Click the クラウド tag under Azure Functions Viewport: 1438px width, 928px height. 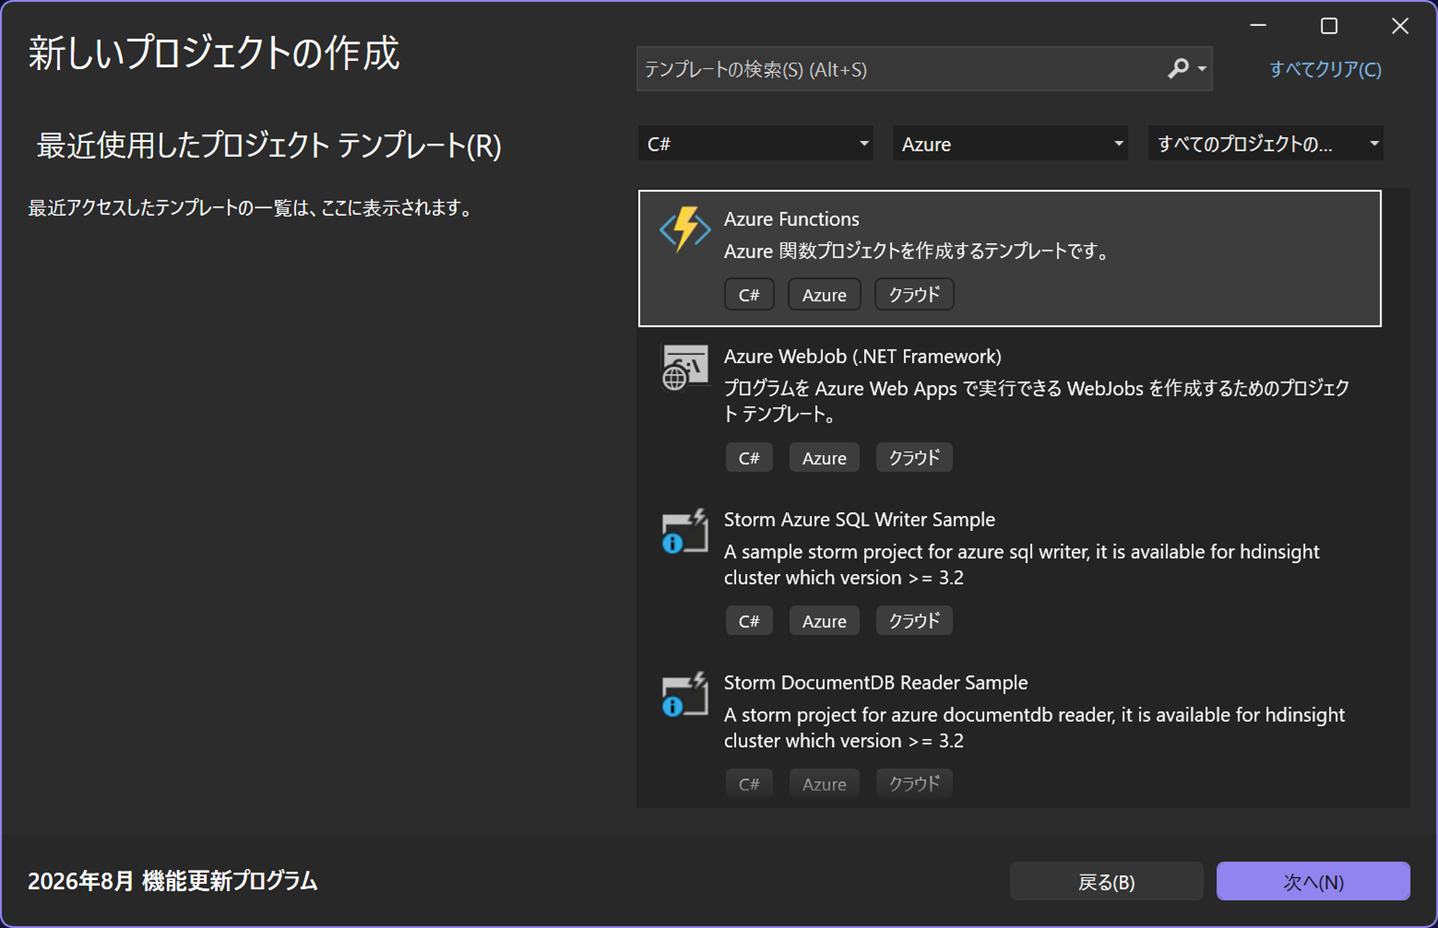(x=914, y=295)
